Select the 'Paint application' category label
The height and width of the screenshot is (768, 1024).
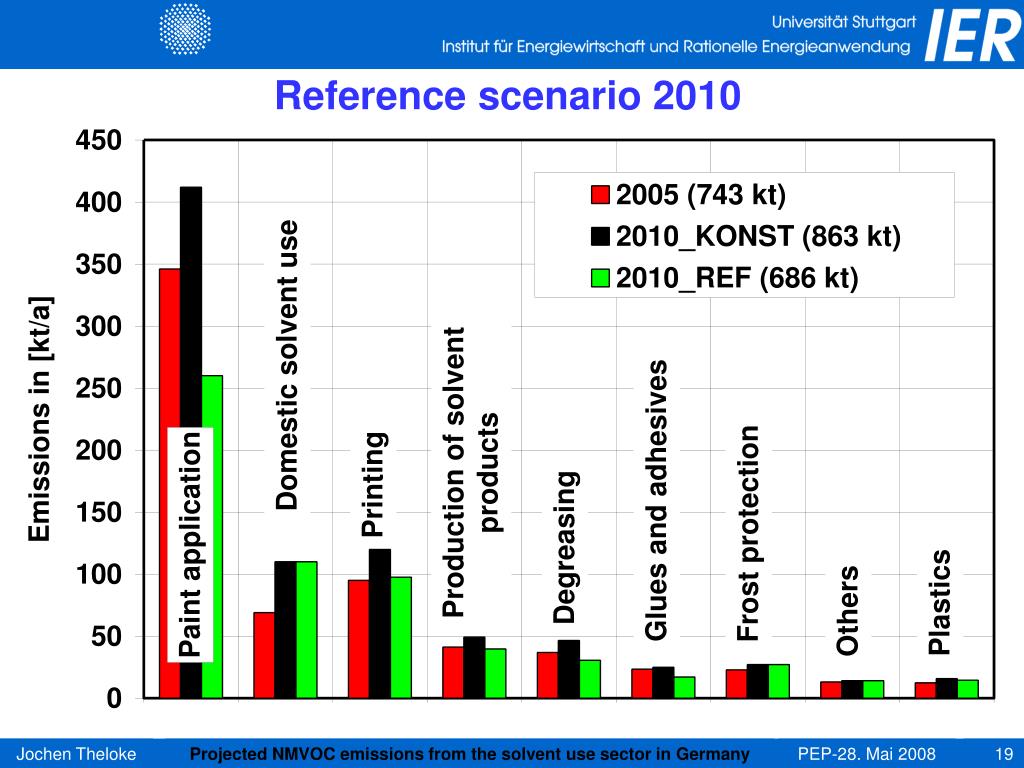(191, 545)
